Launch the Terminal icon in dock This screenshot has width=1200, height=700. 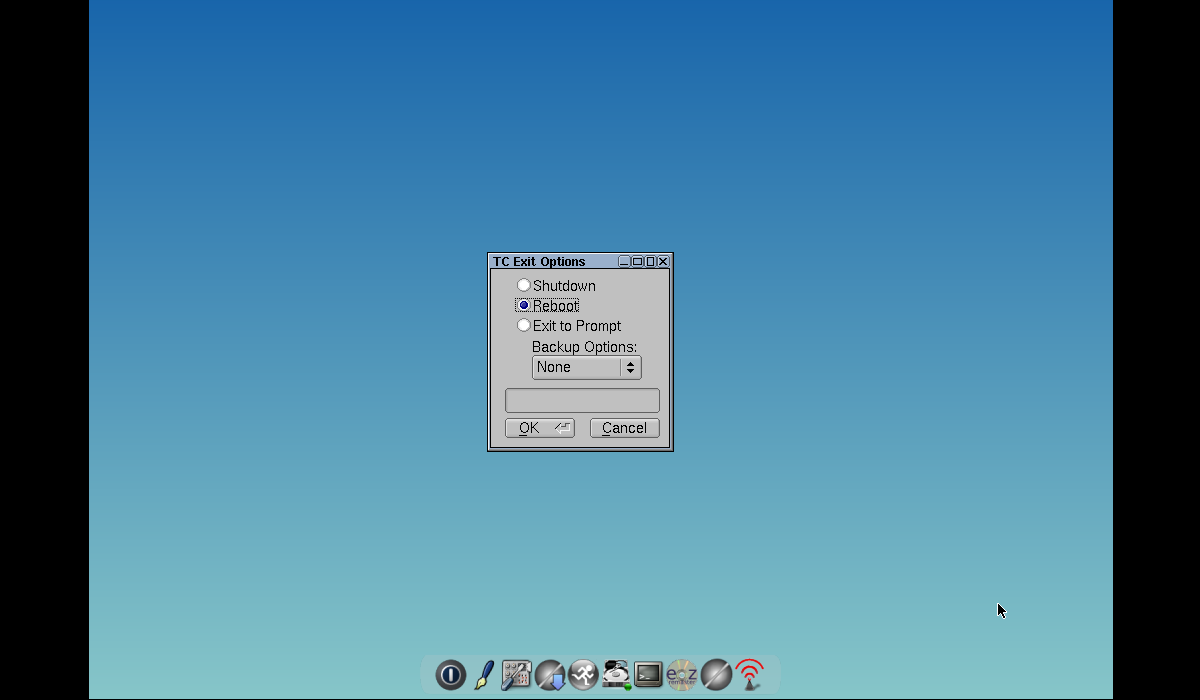pos(648,675)
